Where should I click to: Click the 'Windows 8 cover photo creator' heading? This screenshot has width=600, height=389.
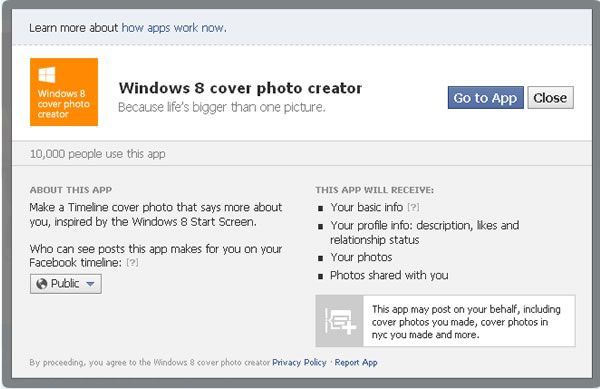pyautogui.click(x=240, y=88)
